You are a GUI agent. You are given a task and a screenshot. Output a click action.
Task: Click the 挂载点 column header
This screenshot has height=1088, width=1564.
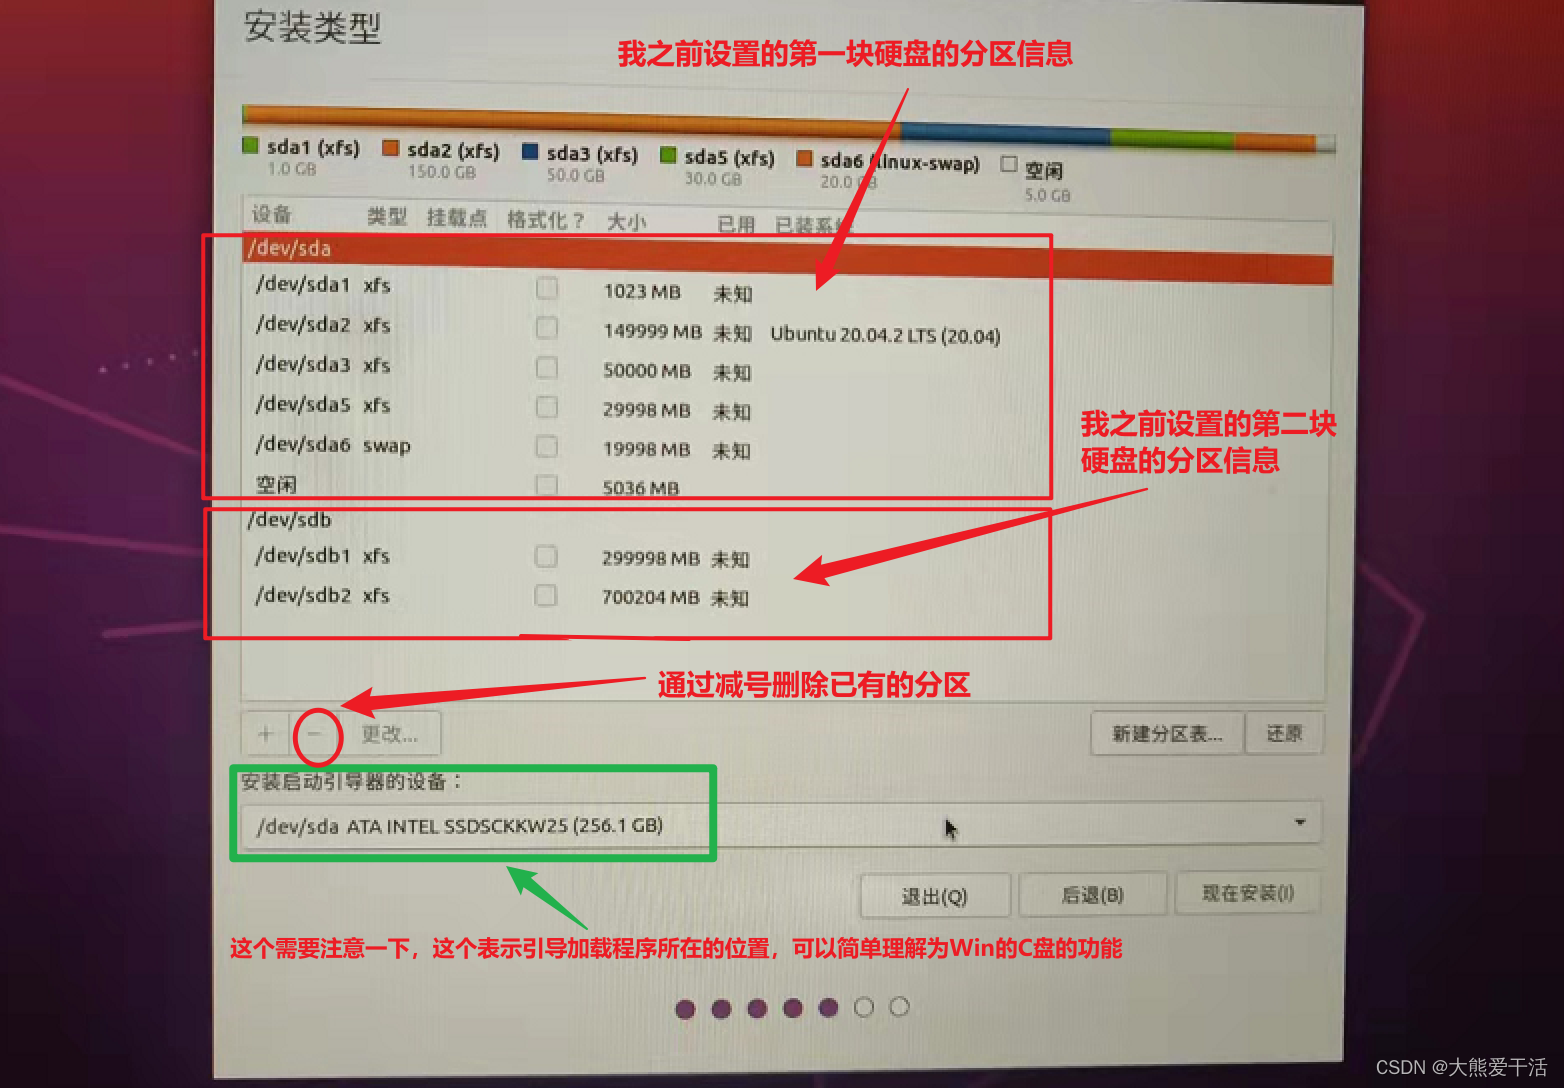click(457, 217)
